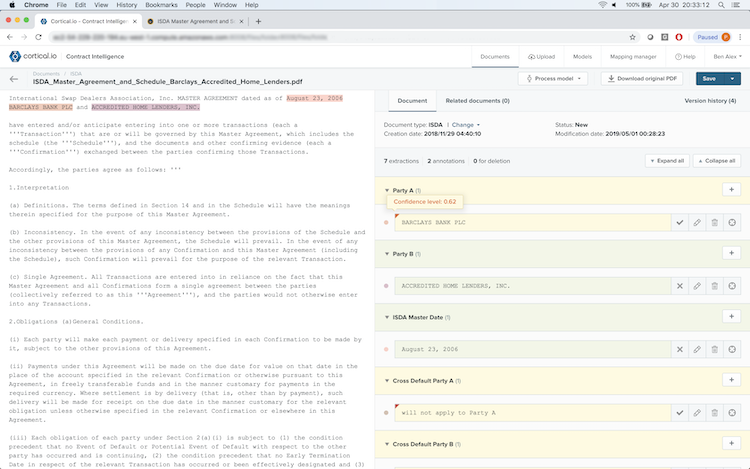Screen dimensions: 750x469
Task: Reject the ACCREDITED HOME LENDERS extraction X
Action: (680, 286)
